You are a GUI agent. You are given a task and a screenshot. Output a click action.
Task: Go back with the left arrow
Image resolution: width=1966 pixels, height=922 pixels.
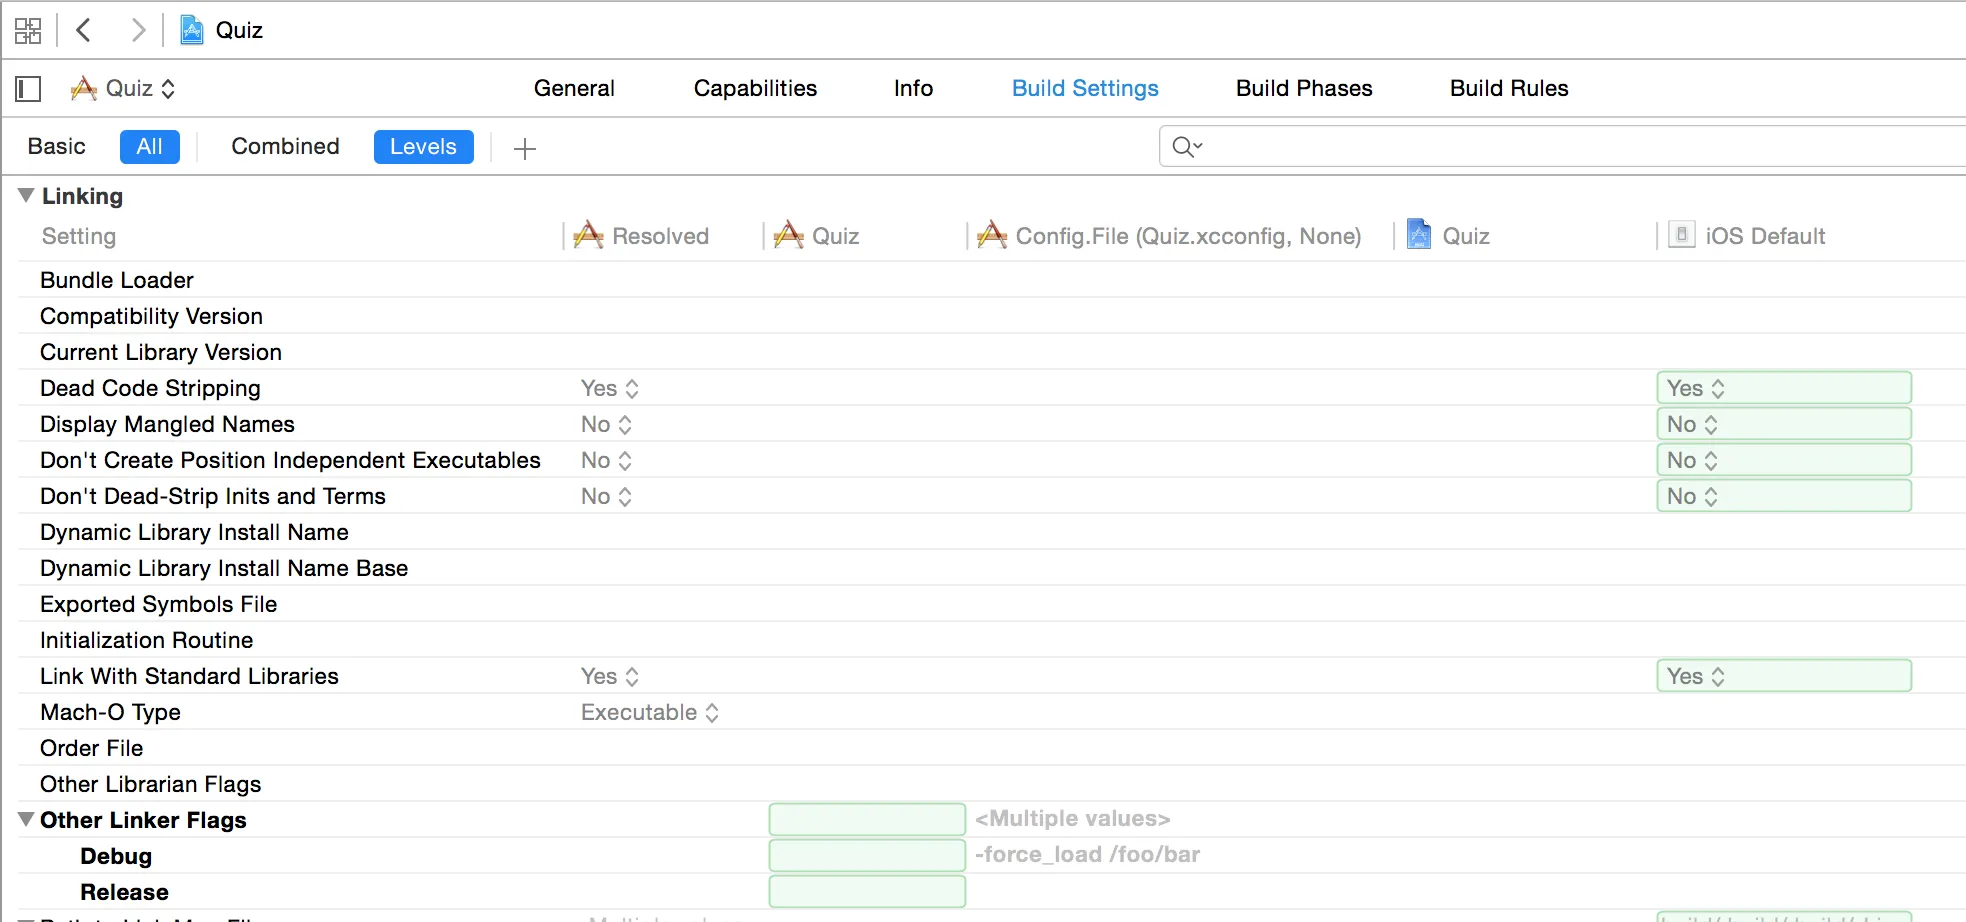tap(84, 30)
